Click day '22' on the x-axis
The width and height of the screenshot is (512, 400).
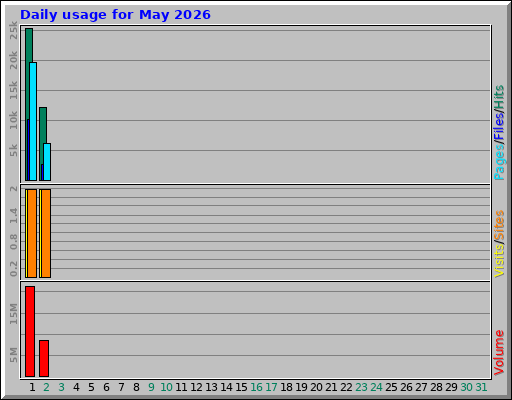[346, 387]
